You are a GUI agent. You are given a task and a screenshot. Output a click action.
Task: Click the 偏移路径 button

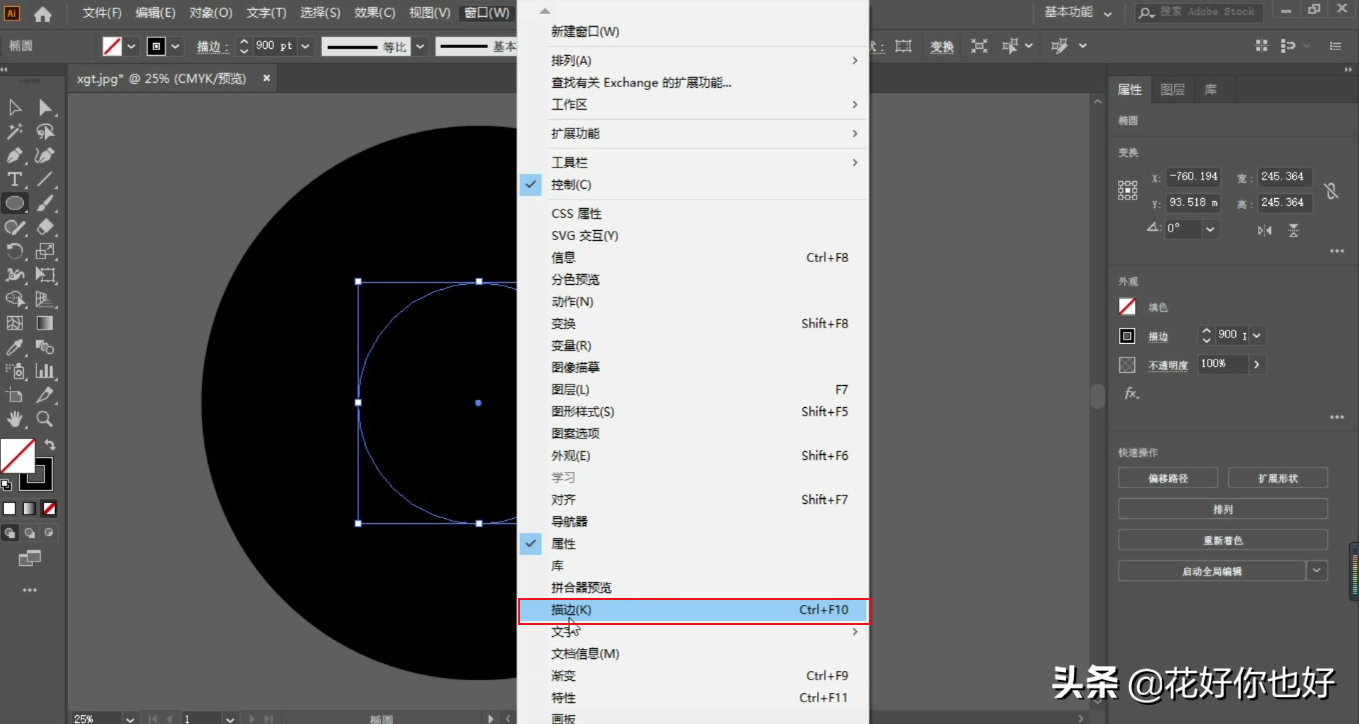1168,478
